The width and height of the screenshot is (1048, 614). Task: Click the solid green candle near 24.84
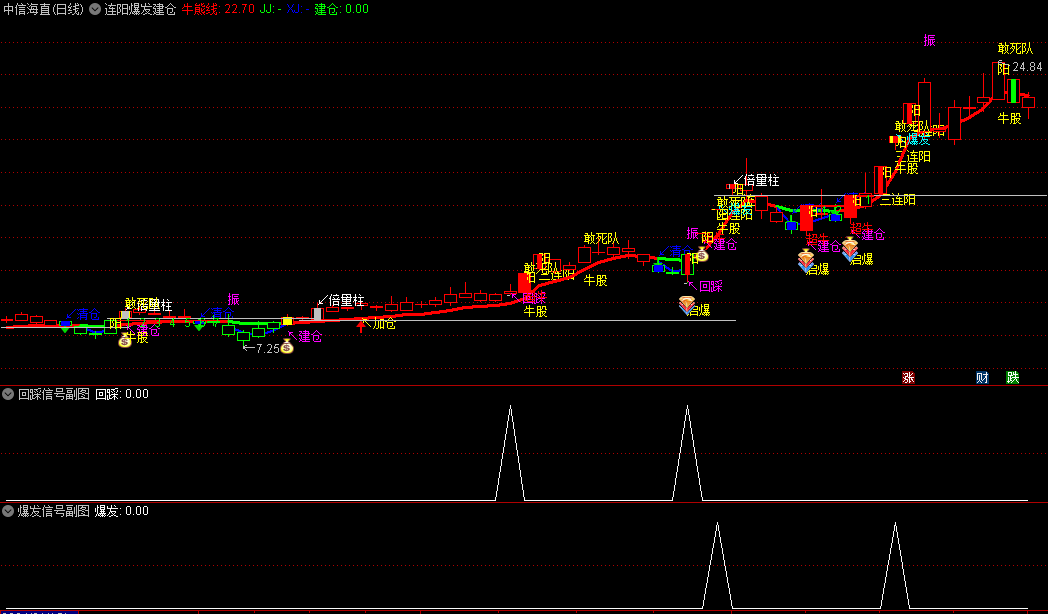[1013, 91]
